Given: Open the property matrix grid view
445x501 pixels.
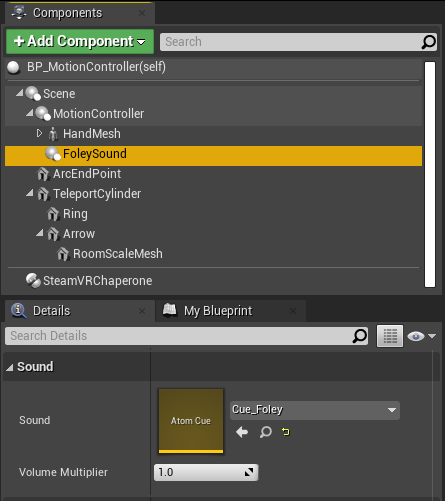Looking at the screenshot, I should click(x=390, y=336).
